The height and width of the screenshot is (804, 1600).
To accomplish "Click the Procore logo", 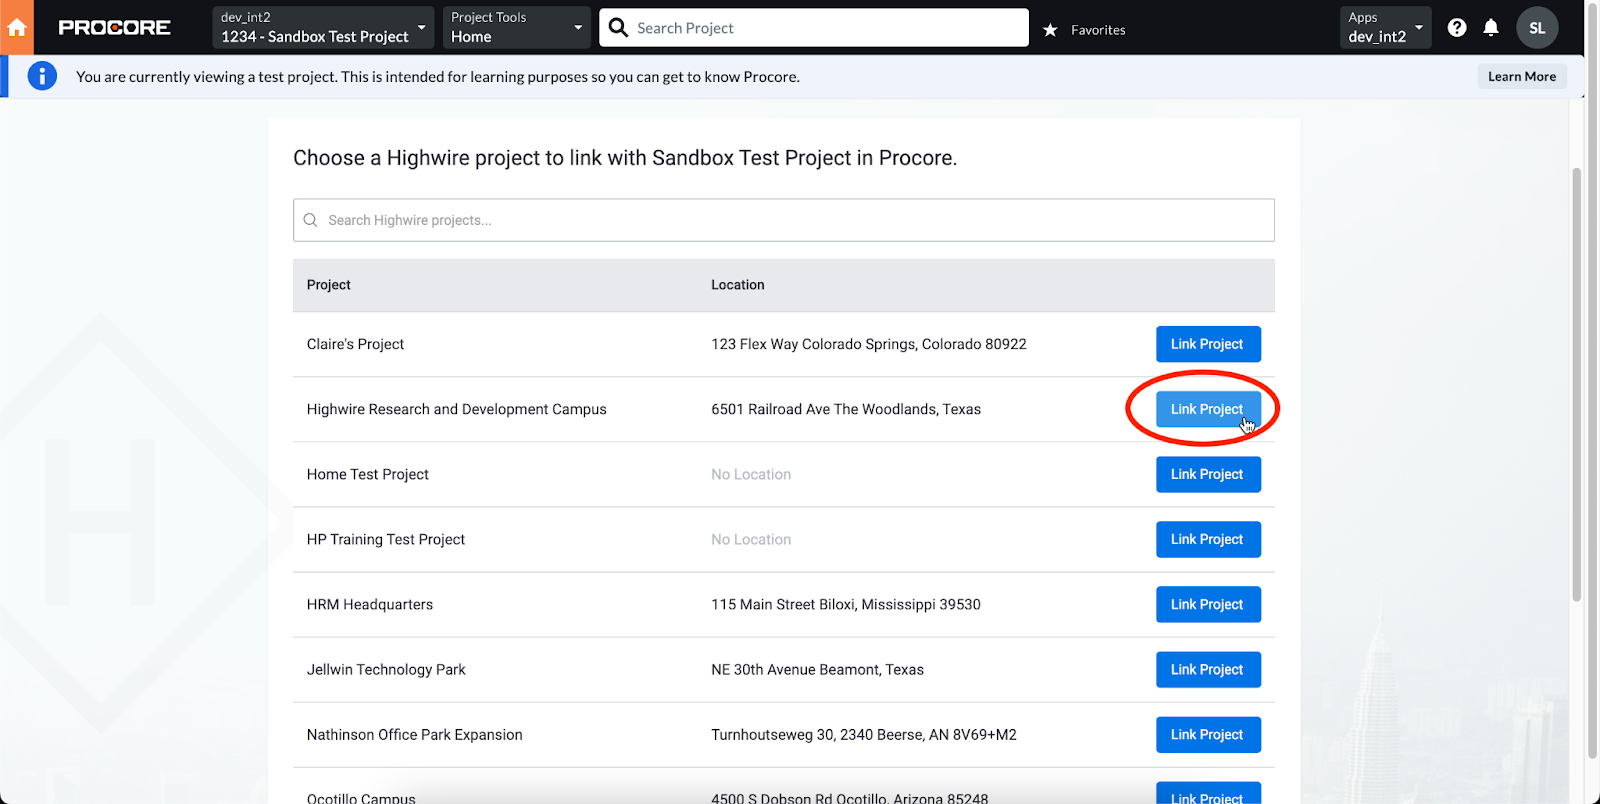I will [x=114, y=28].
